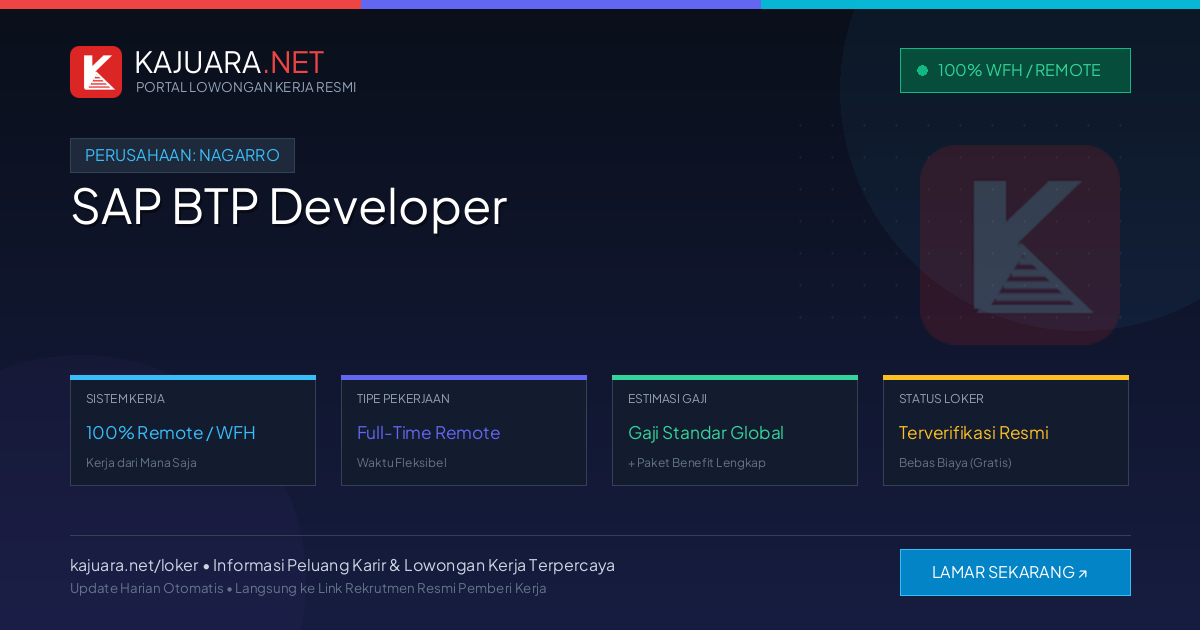Viewport: 1200px width, 630px height.
Task: Click the + Paket Benefit Lengkap text
Action: pyautogui.click(x=697, y=463)
